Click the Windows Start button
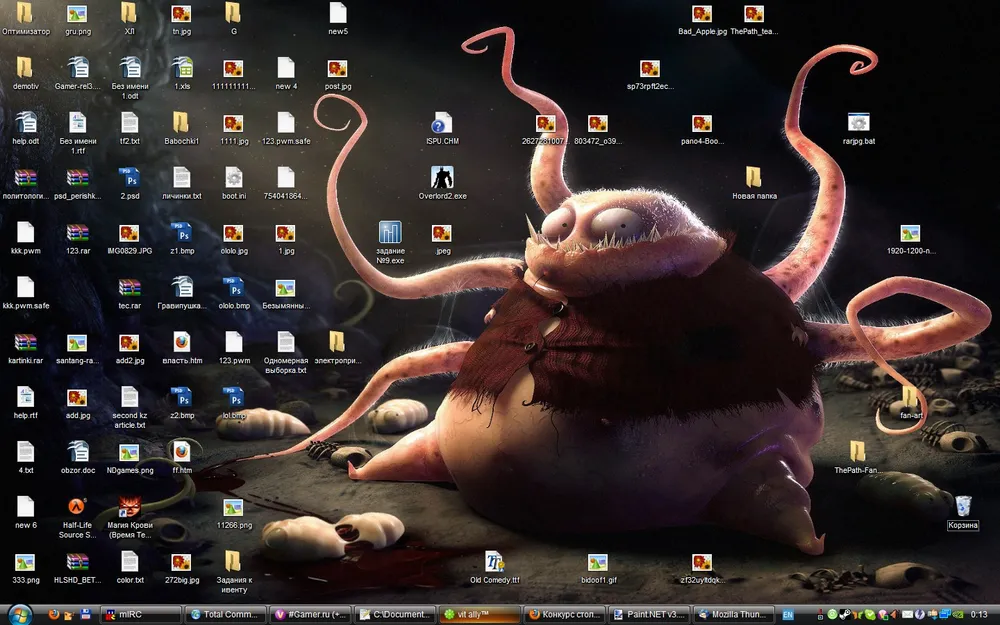This screenshot has height=625, width=1000. point(20,613)
